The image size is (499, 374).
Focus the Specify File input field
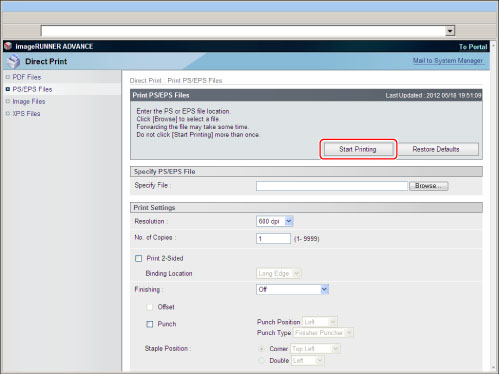point(332,186)
